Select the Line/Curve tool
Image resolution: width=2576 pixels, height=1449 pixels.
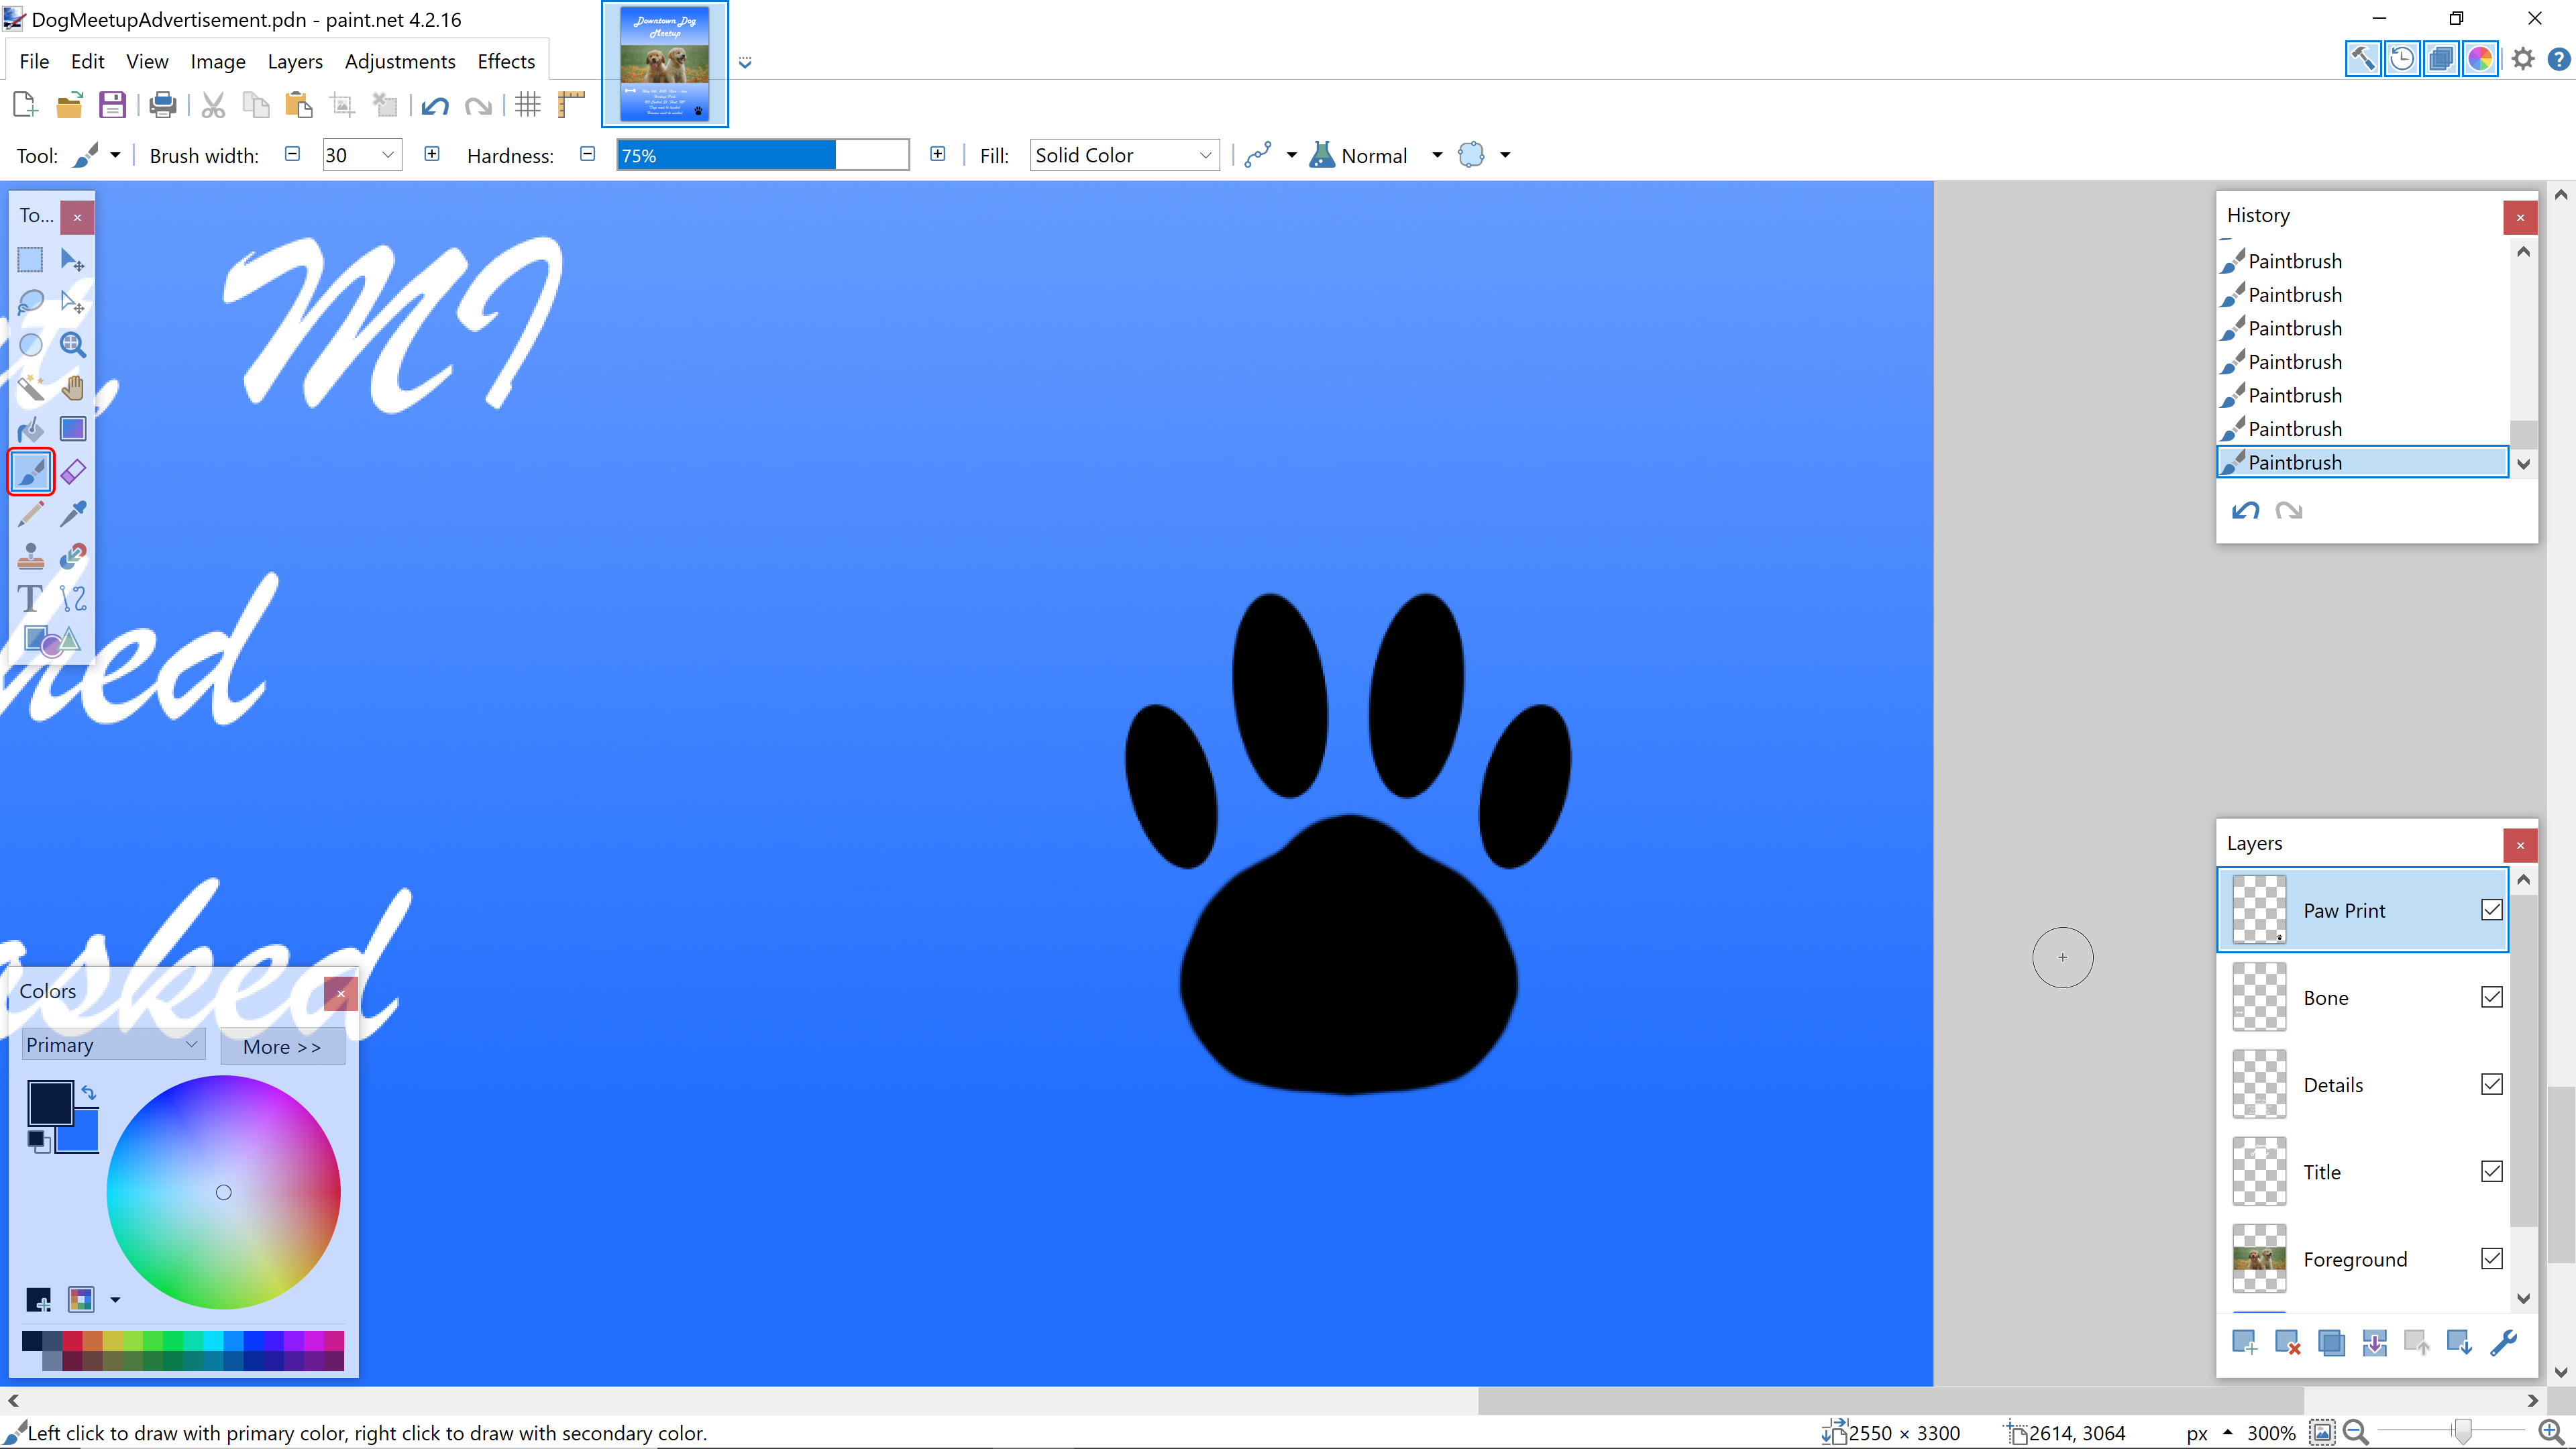click(x=72, y=599)
